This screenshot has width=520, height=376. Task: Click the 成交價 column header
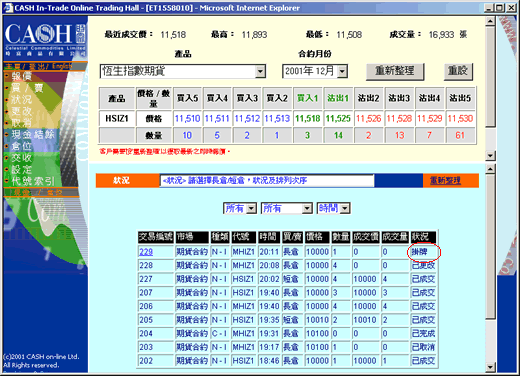366,237
